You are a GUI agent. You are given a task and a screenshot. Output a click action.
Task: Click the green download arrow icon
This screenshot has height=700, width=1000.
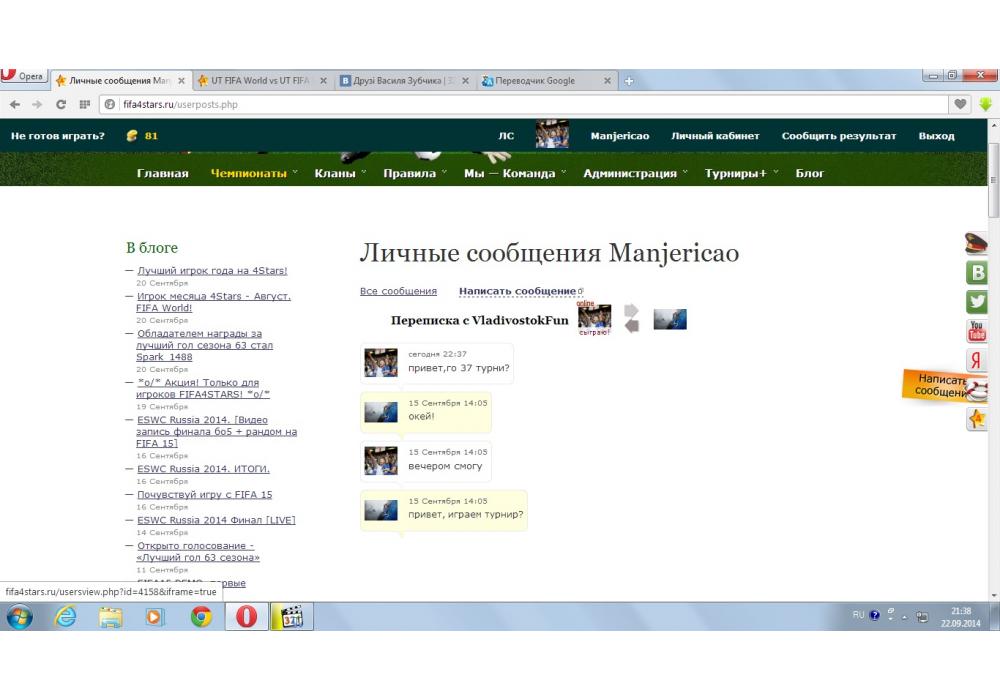(x=986, y=104)
